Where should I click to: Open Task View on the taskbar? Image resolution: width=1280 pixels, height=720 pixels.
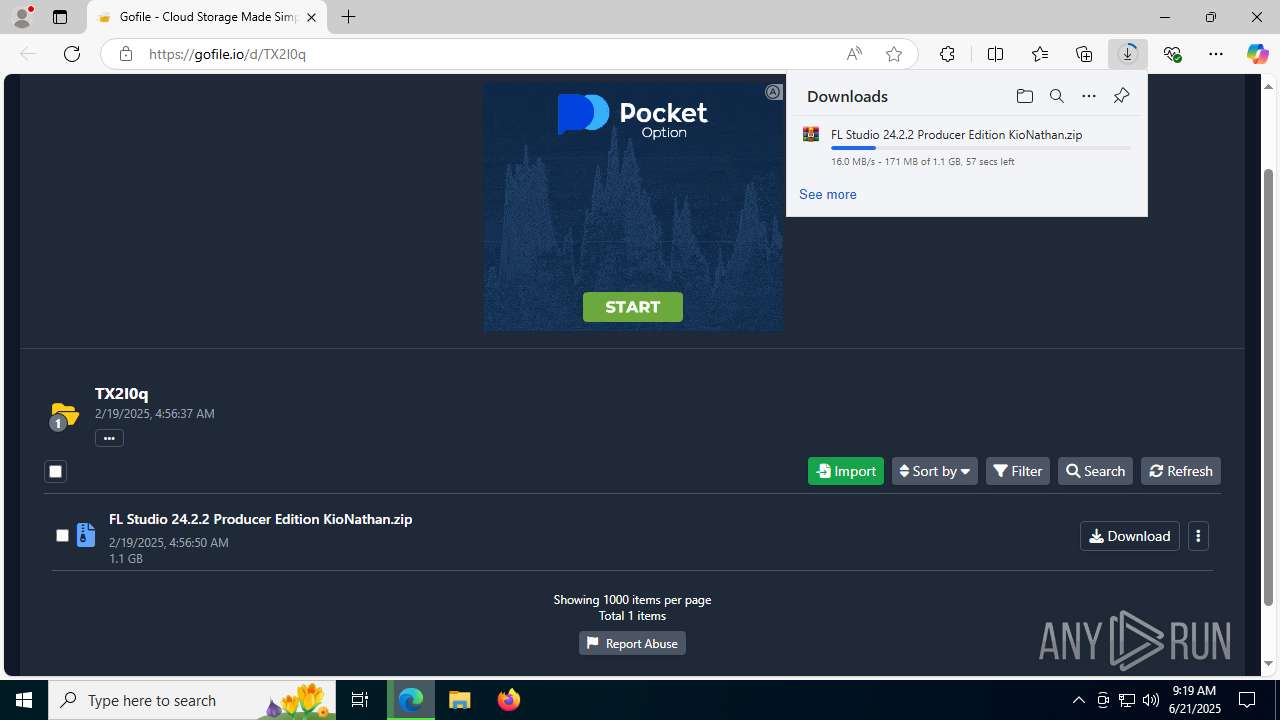pyautogui.click(x=360, y=700)
